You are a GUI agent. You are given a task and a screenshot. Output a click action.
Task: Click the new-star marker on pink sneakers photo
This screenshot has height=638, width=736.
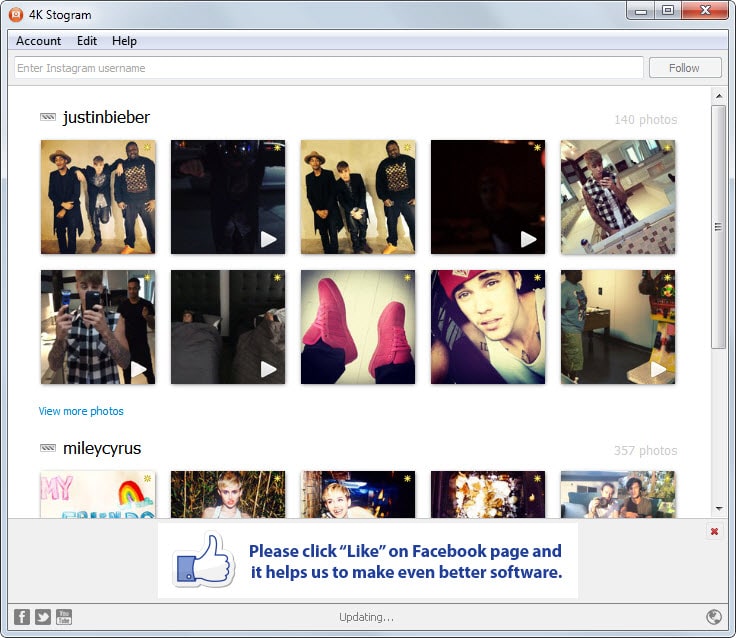(x=407, y=277)
